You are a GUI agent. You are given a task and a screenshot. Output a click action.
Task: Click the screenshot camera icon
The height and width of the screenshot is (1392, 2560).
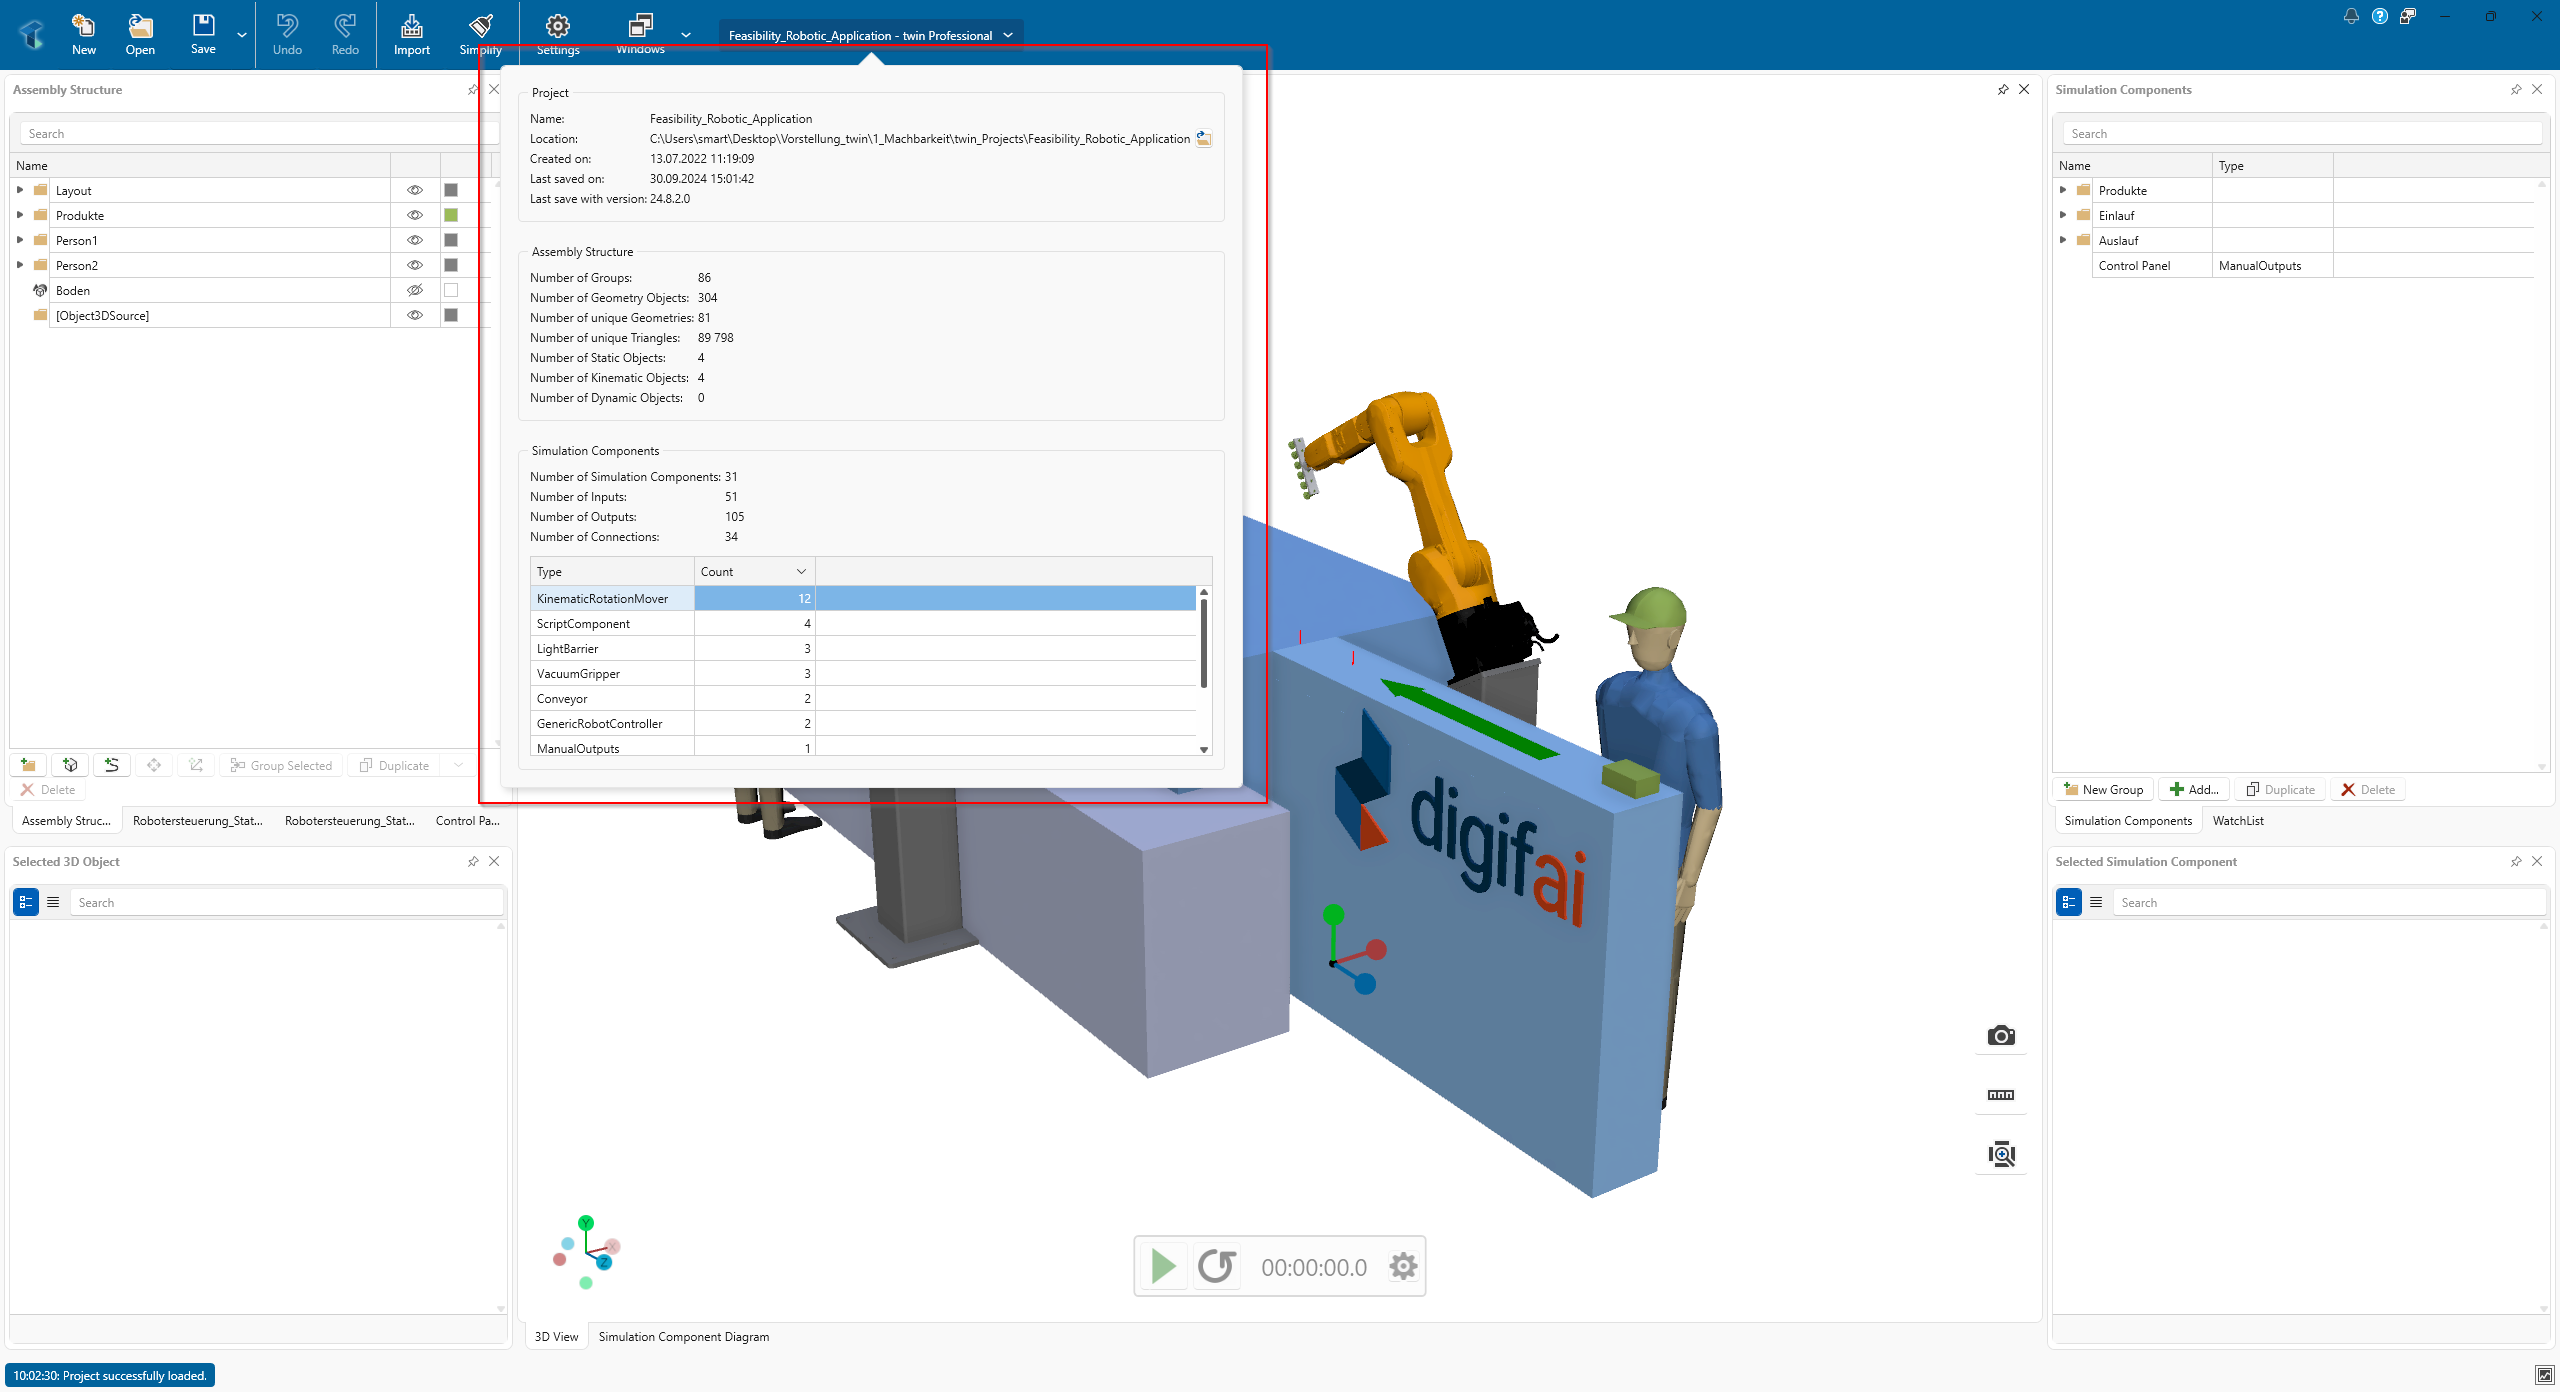[x=2000, y=1035]
